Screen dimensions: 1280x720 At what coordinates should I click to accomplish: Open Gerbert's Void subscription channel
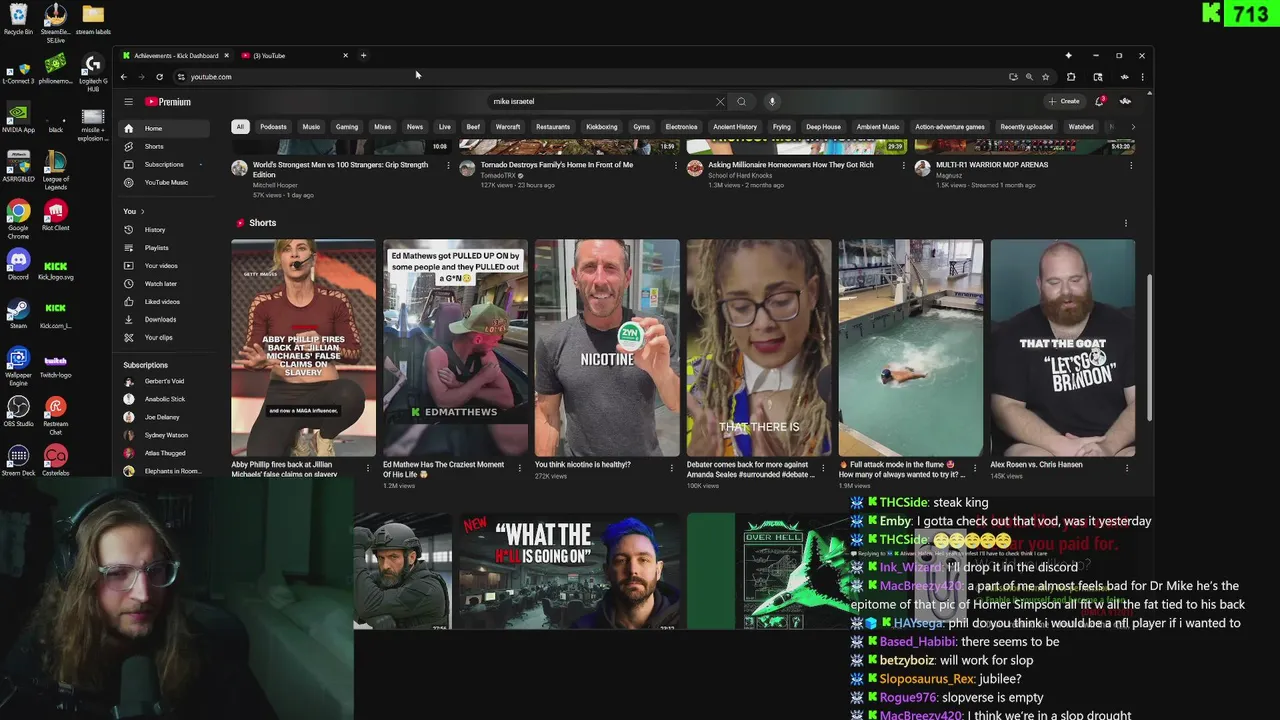click(163, 381)
